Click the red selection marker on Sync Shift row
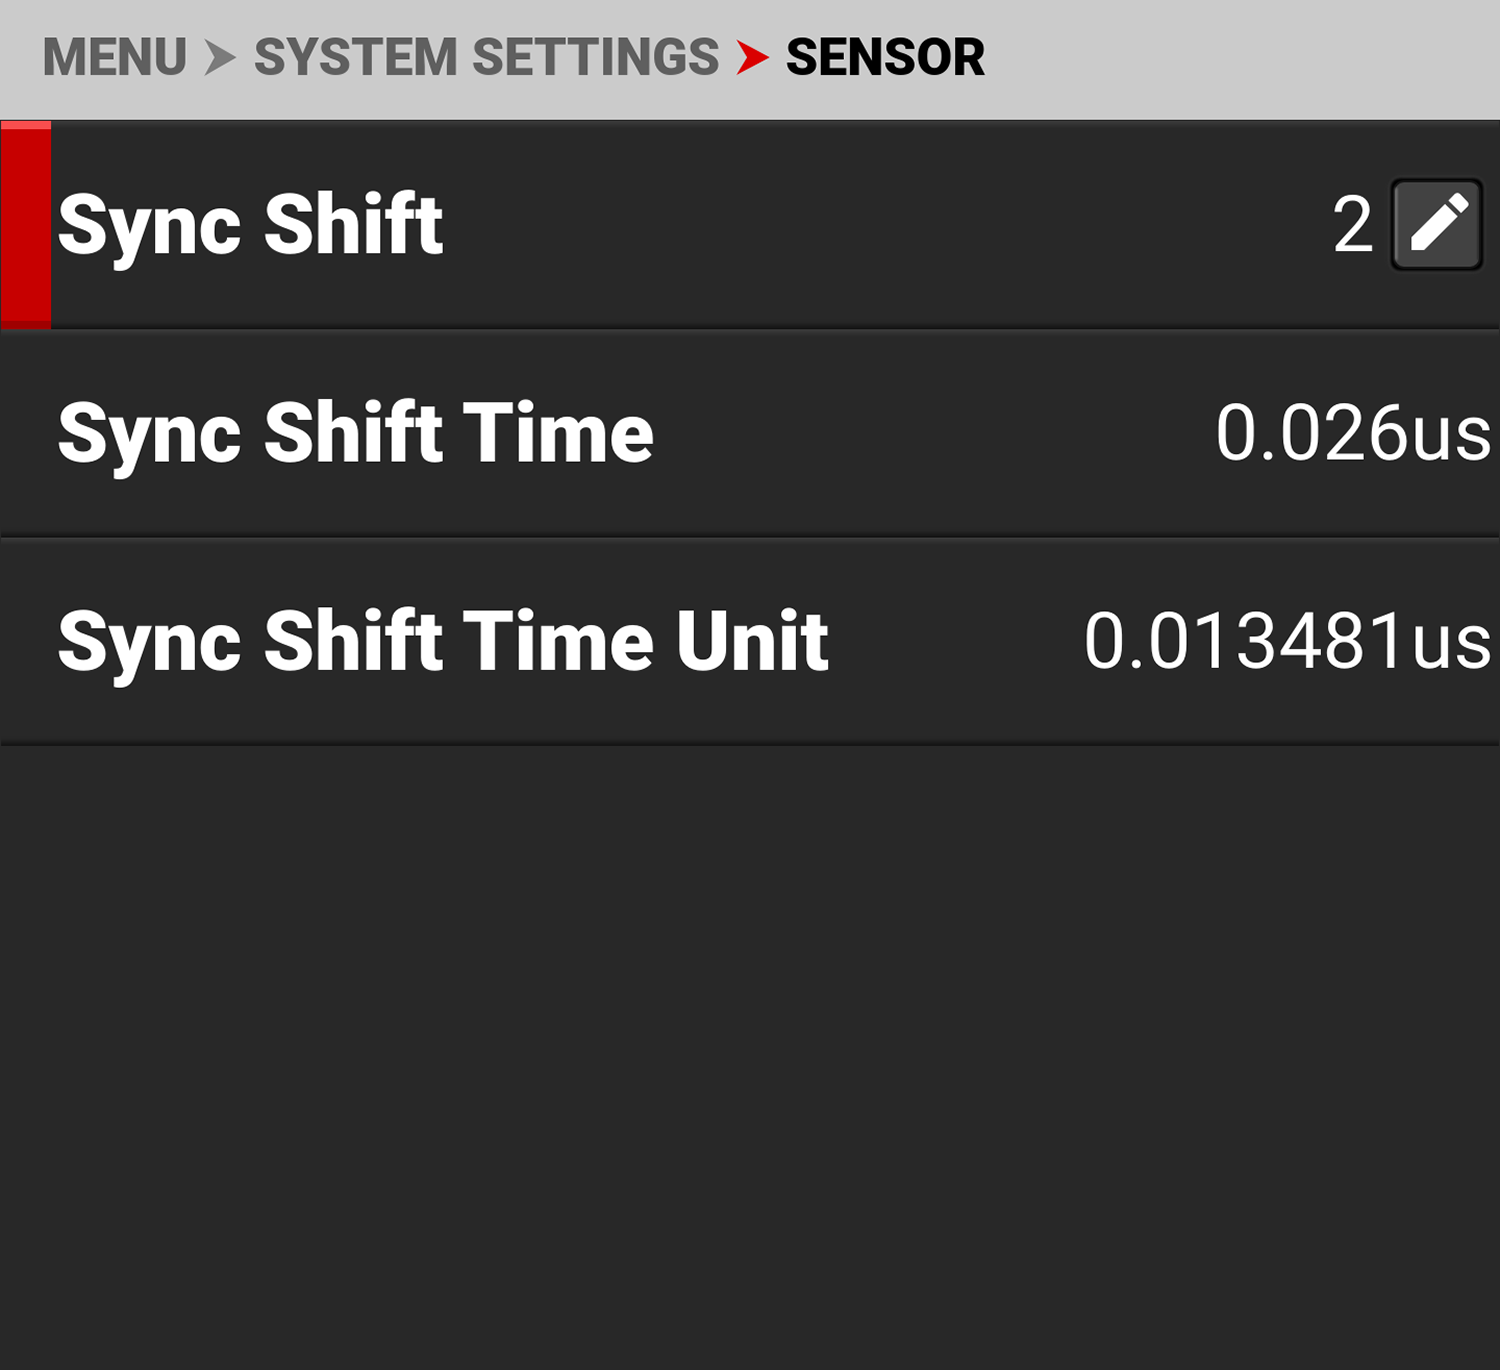 click(x=26, y=225)
